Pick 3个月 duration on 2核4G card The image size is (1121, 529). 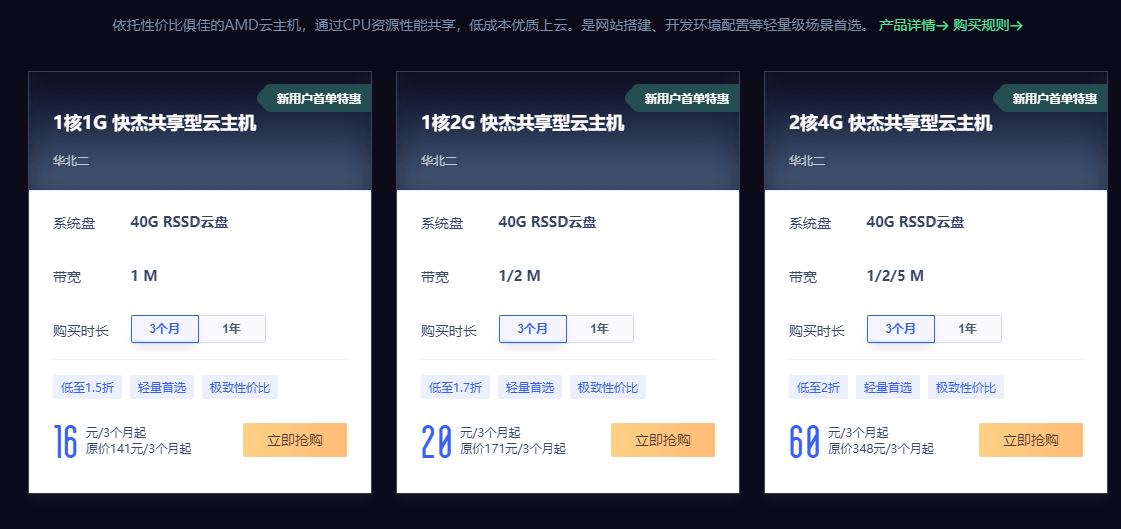pyautogui.click(x=901, y=329)
